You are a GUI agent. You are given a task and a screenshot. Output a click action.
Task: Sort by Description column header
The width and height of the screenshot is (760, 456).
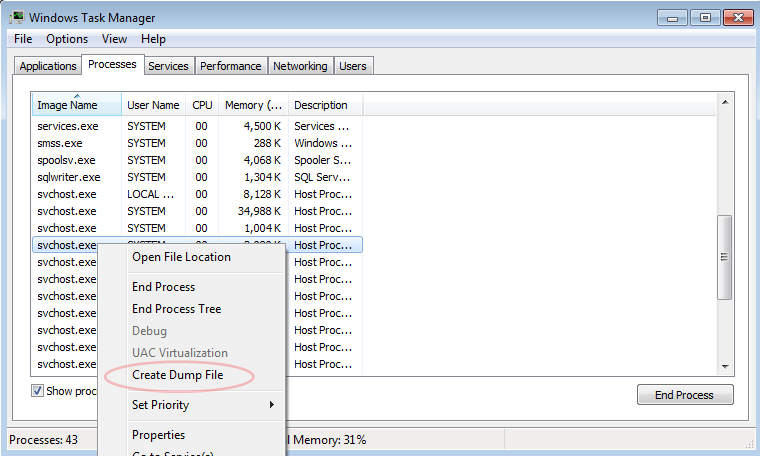click(325, 105)
